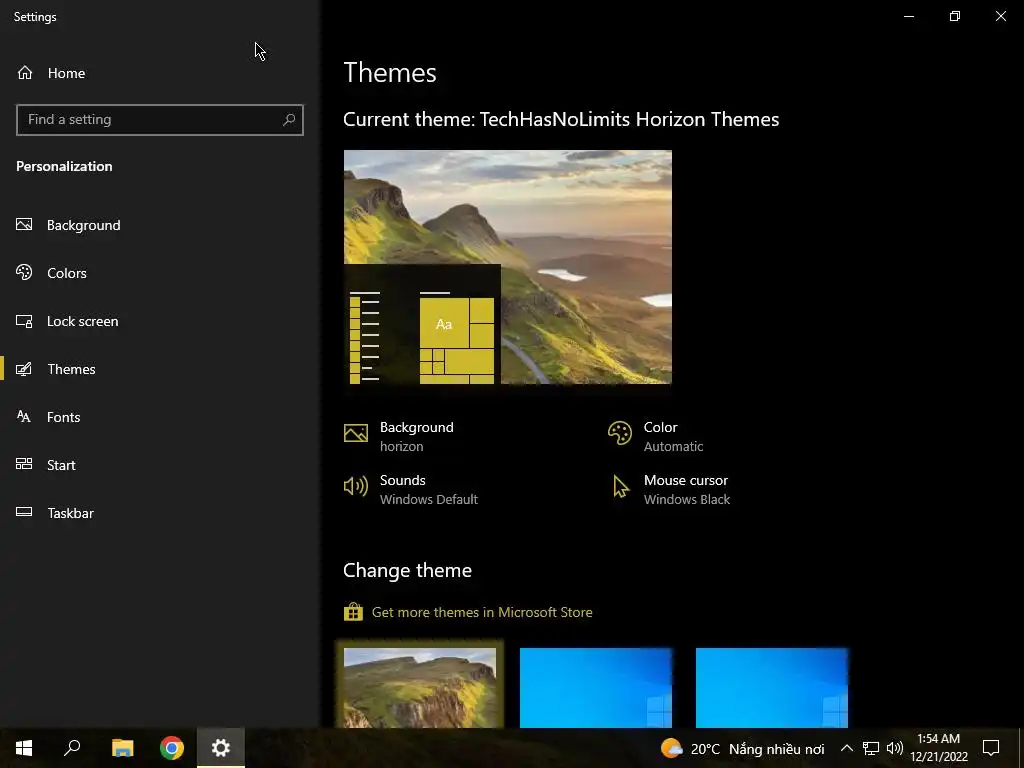Click the Color palette icon under theme preview
The height and width of the screenshot is (768, 1024).
click(x=620, y=433)
